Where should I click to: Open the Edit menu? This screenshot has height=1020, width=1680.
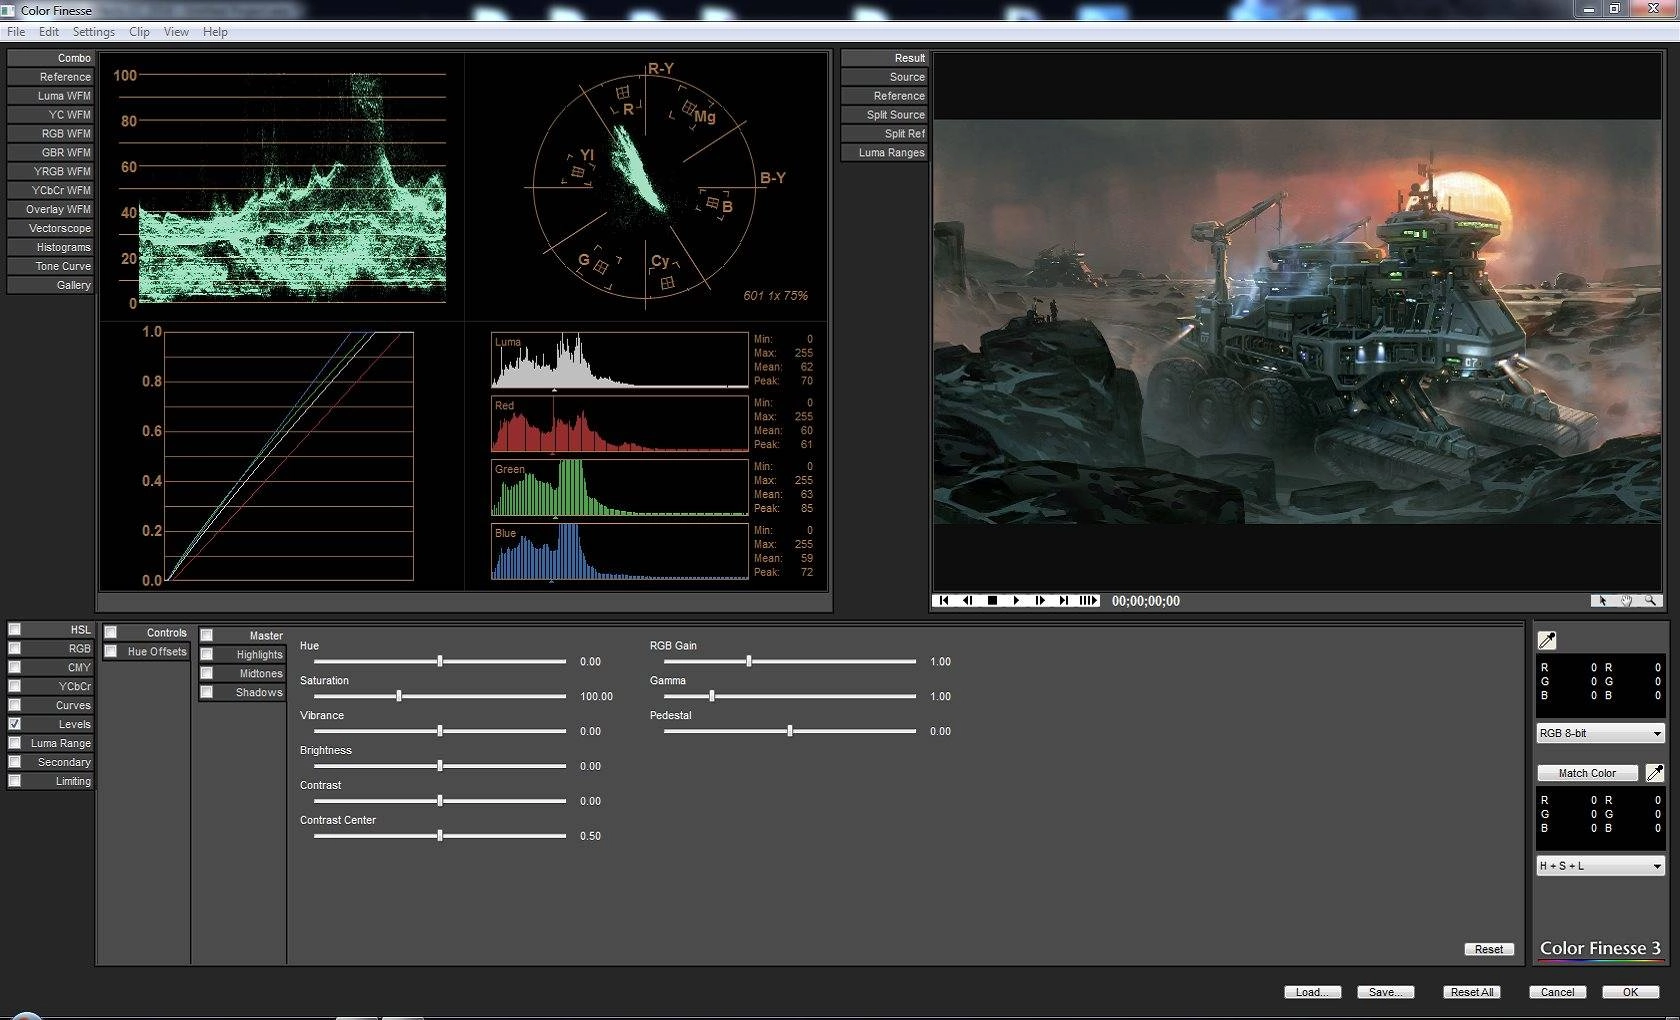coord(48,32)
